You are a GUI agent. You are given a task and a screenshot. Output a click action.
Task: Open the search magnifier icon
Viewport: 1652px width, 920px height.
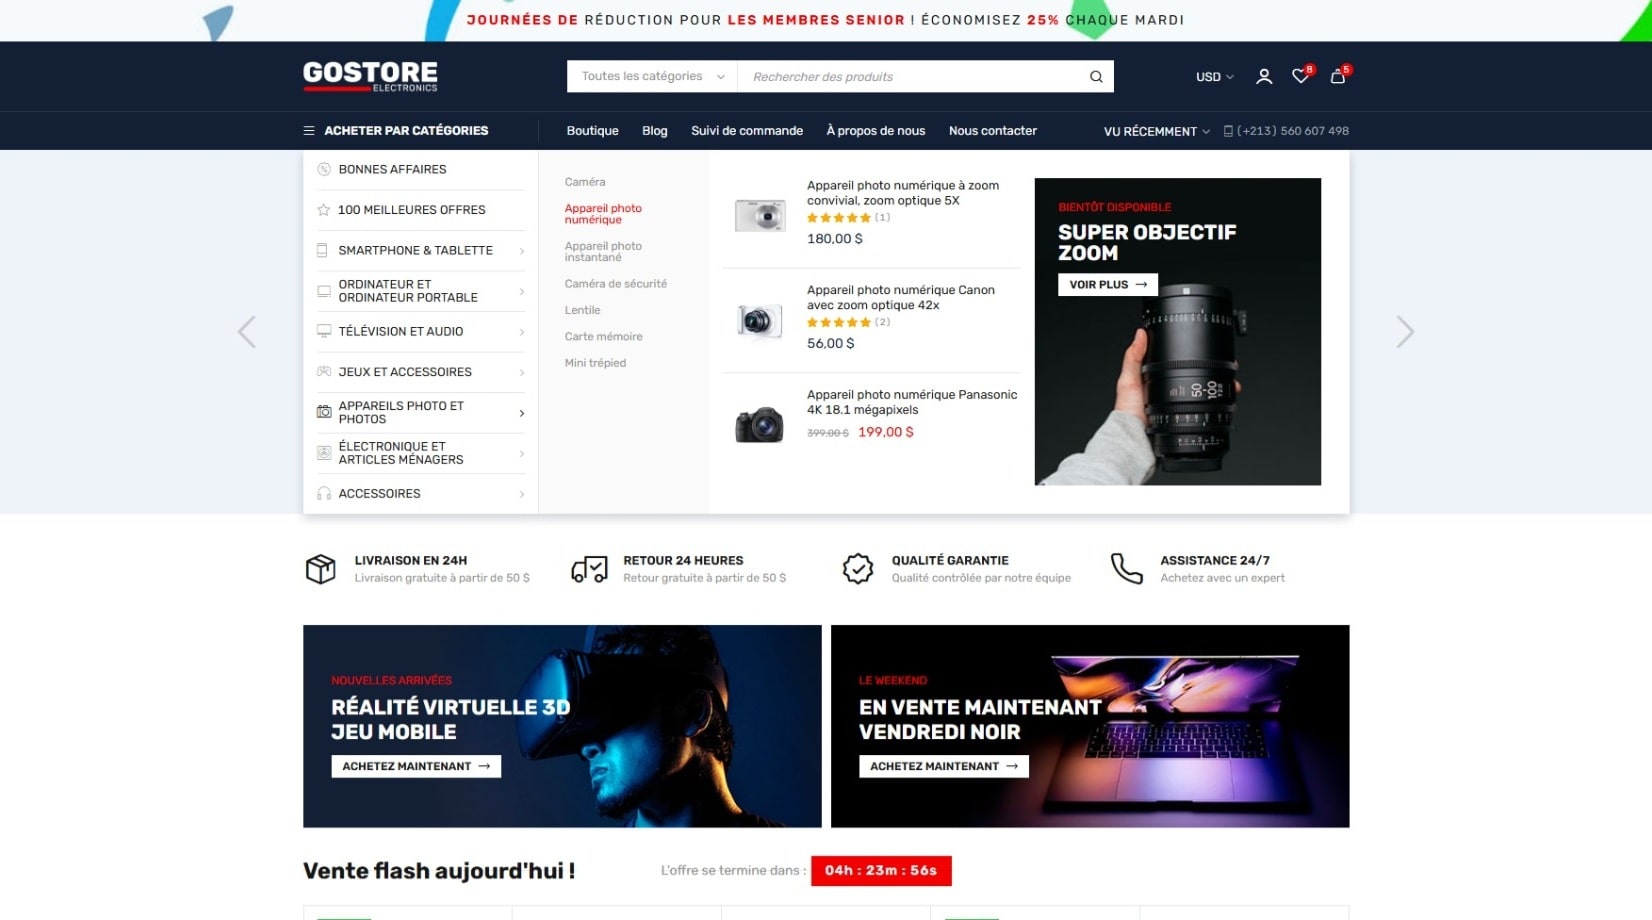point(1095,76)
